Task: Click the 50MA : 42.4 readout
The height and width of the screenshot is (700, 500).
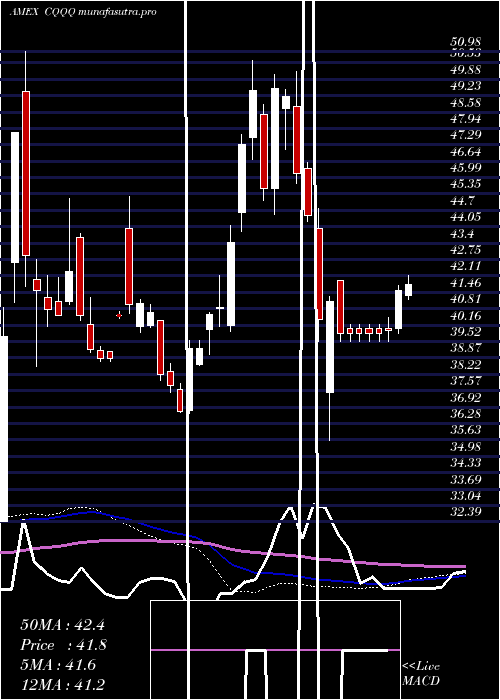Action: [62, 625]
